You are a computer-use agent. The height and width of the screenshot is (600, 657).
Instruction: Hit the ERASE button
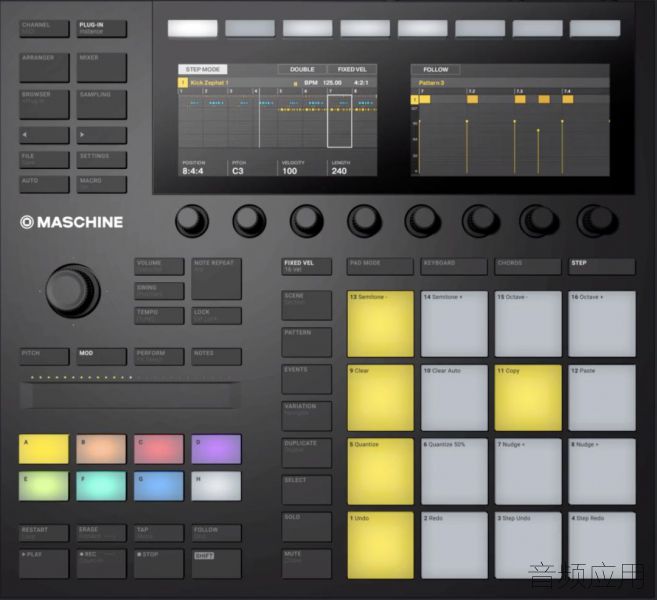[101, 533]
